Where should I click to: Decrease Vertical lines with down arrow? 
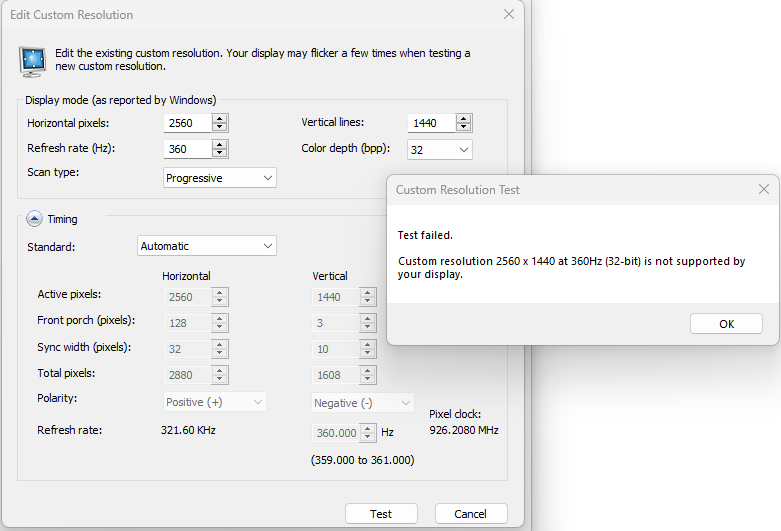pos(464,128)
